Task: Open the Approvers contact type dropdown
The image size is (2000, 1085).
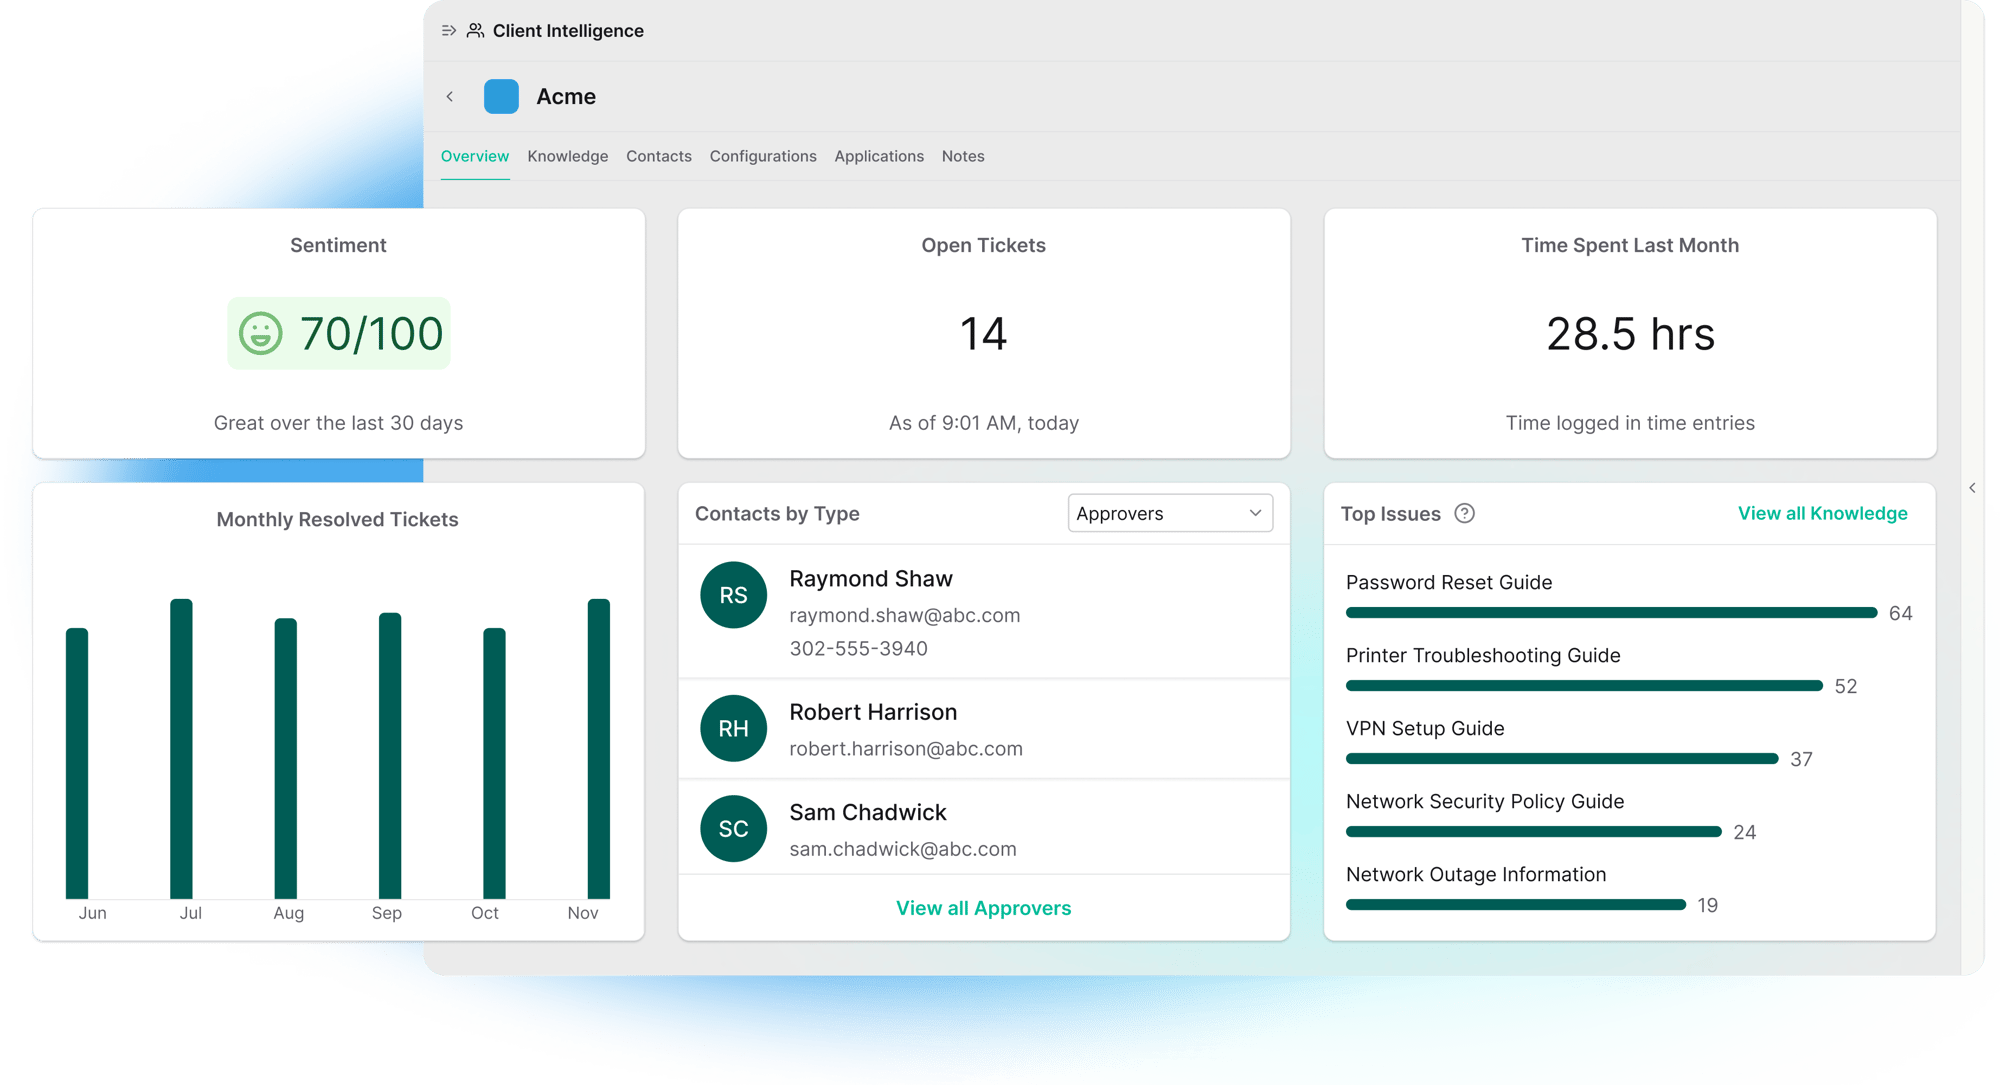Action: (x=1169, y=513)
